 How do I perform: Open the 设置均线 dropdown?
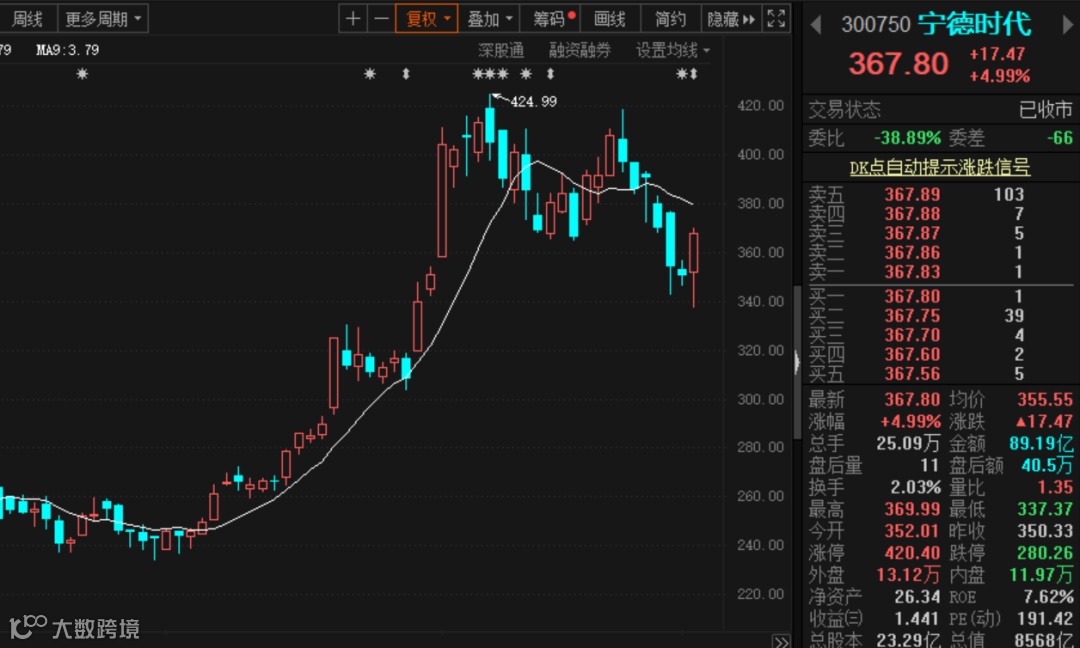click(x=672, y=50)
